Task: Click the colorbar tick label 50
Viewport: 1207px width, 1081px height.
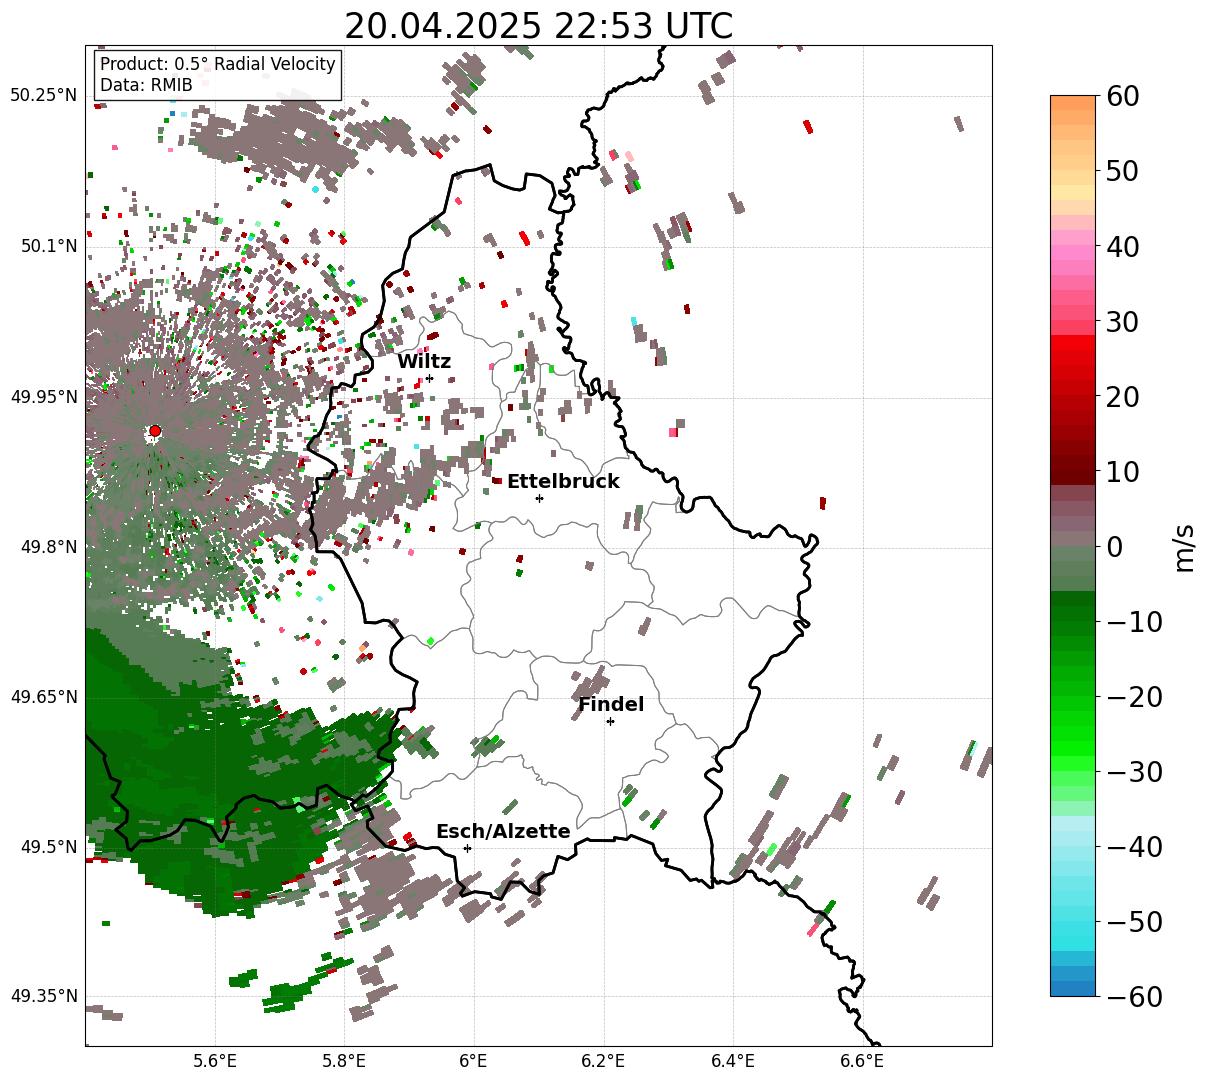Action: pyautogui.click(x=1121, y=171)
